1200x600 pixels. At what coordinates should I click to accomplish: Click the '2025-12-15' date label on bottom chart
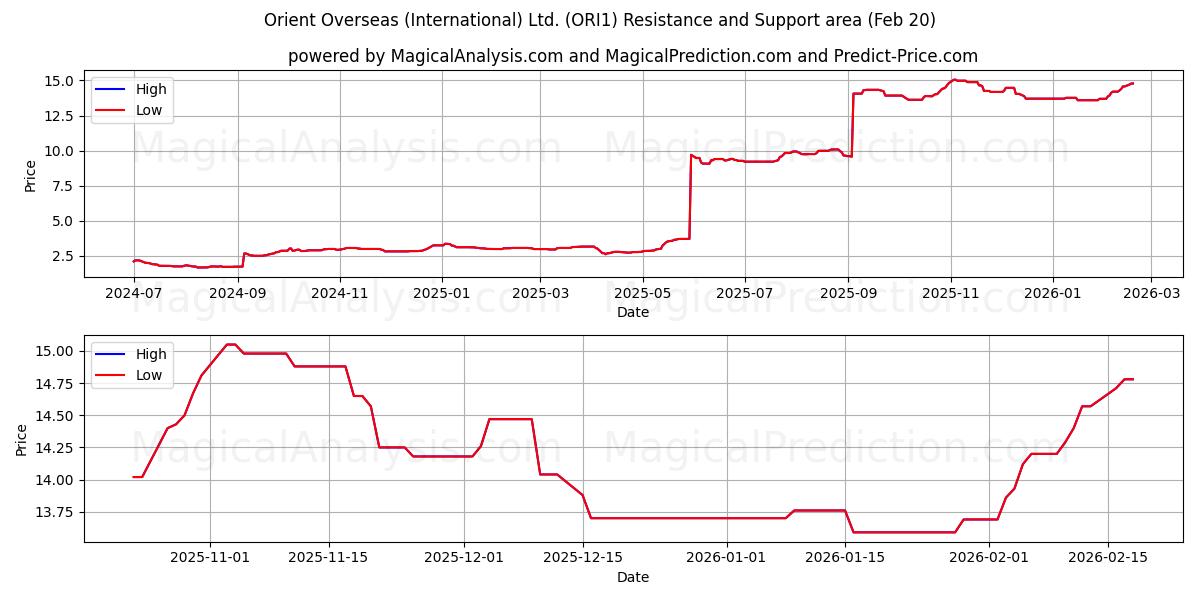point(583,559)
